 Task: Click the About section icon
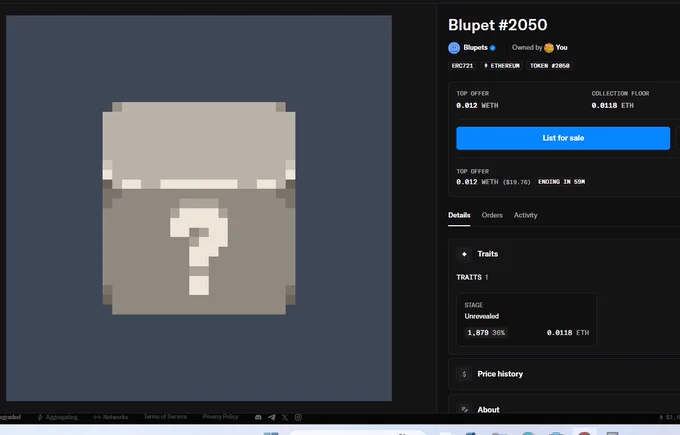[x=464, y=409]
